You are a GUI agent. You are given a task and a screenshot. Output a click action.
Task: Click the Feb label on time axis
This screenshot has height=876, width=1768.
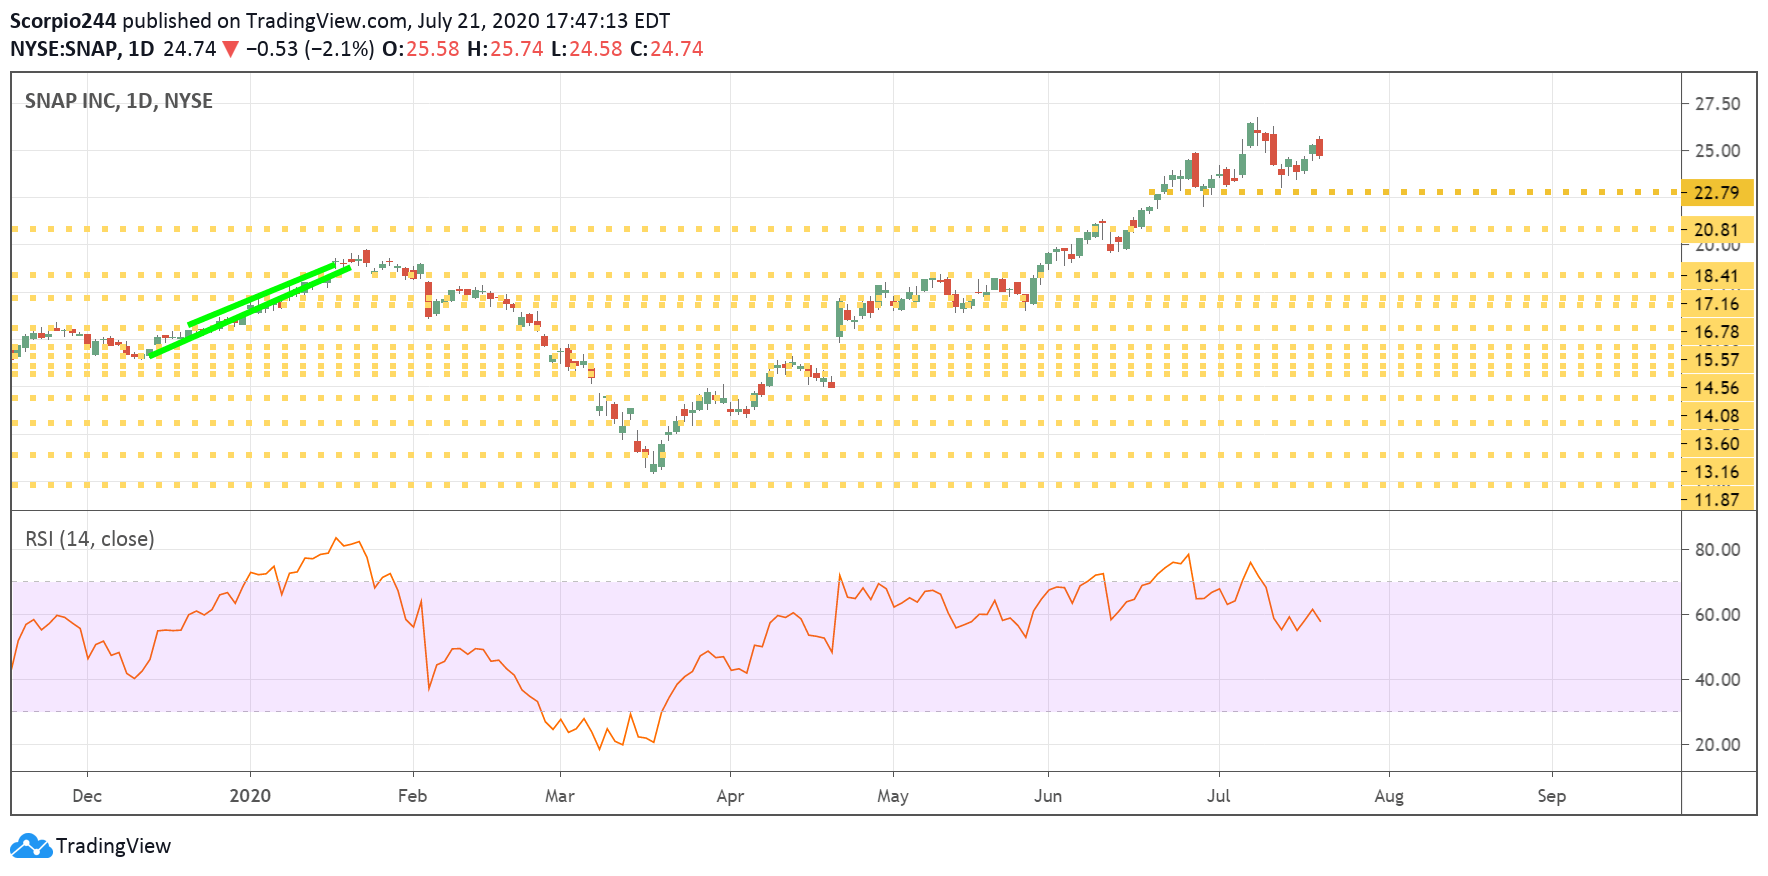click(x=412, y=796)
